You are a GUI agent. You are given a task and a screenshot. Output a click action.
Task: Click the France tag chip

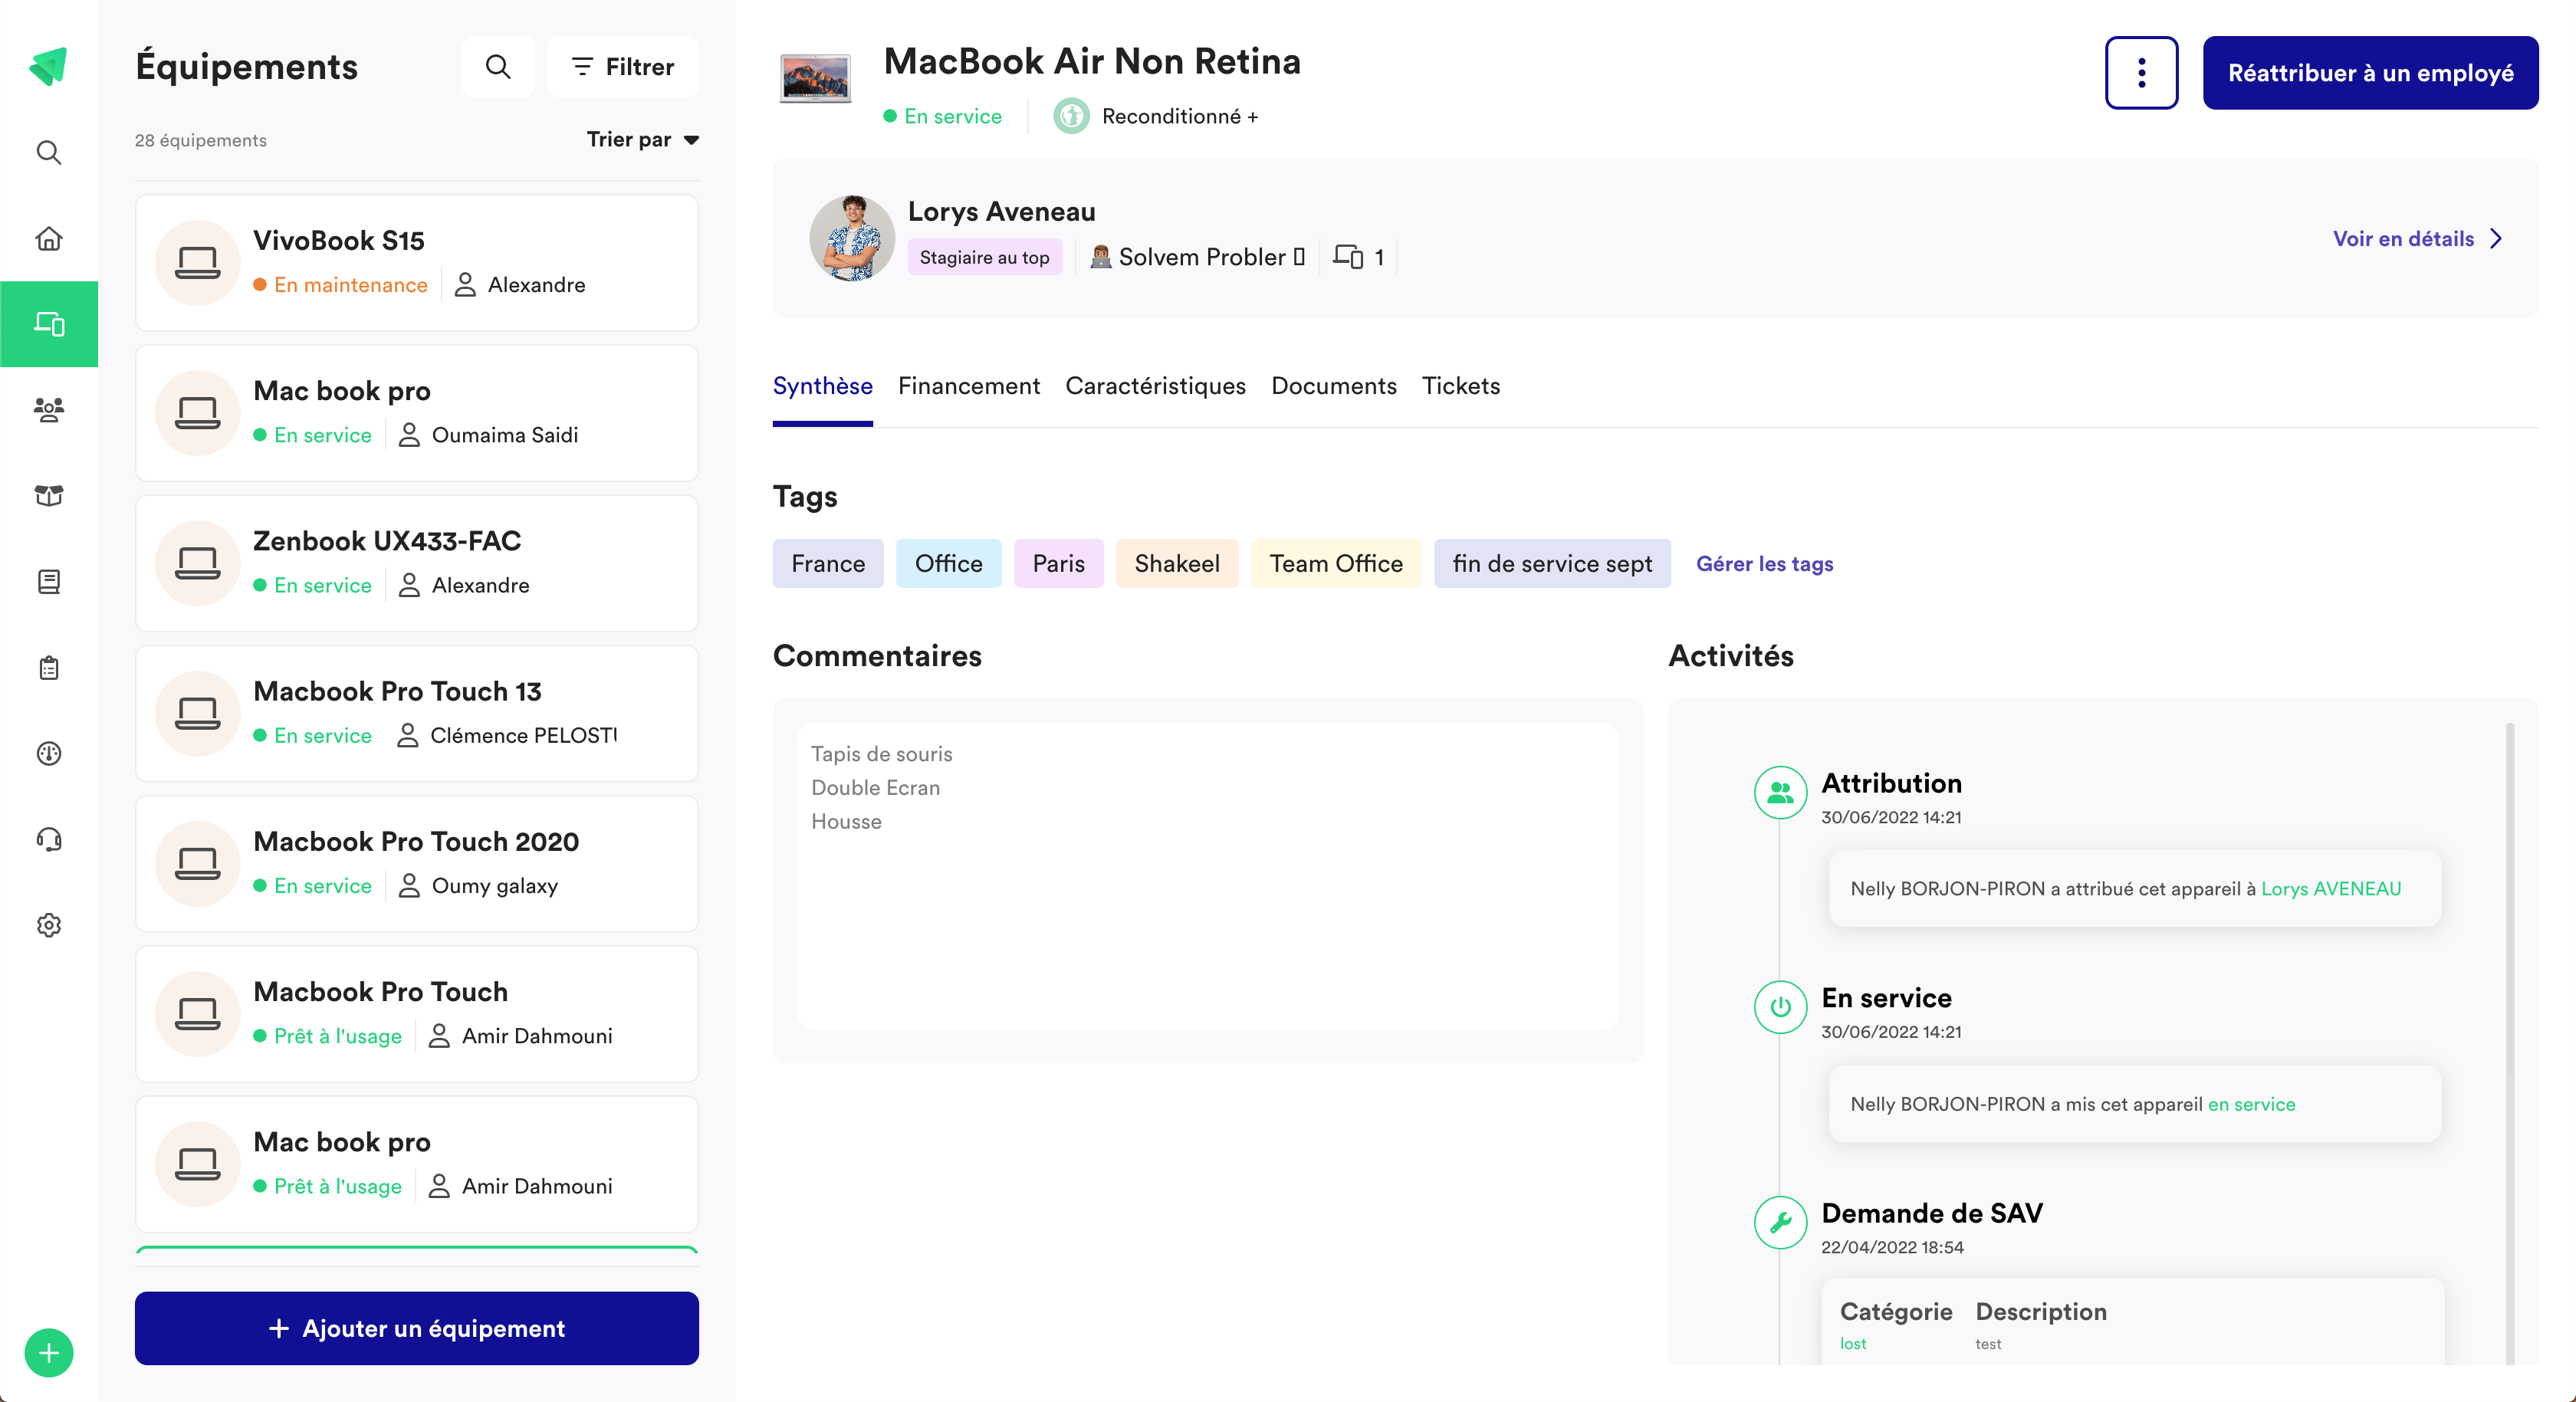[x=828, y=564]
